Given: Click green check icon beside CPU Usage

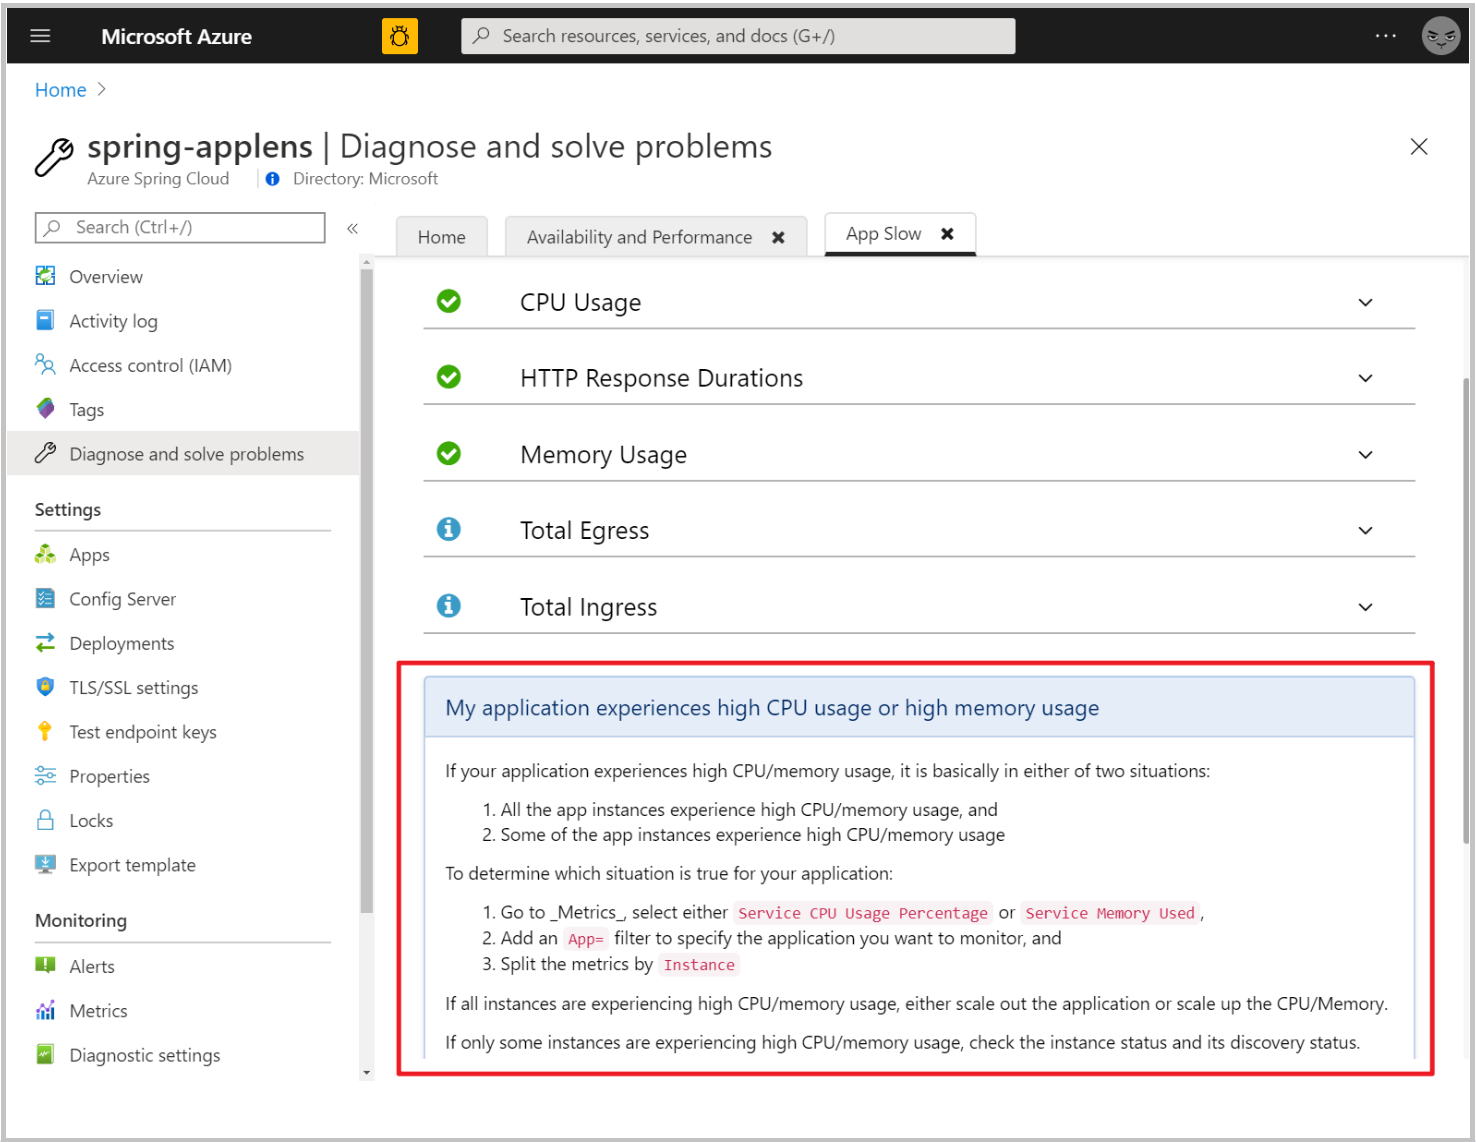Looking at the screenshot, I should point(449,301).
